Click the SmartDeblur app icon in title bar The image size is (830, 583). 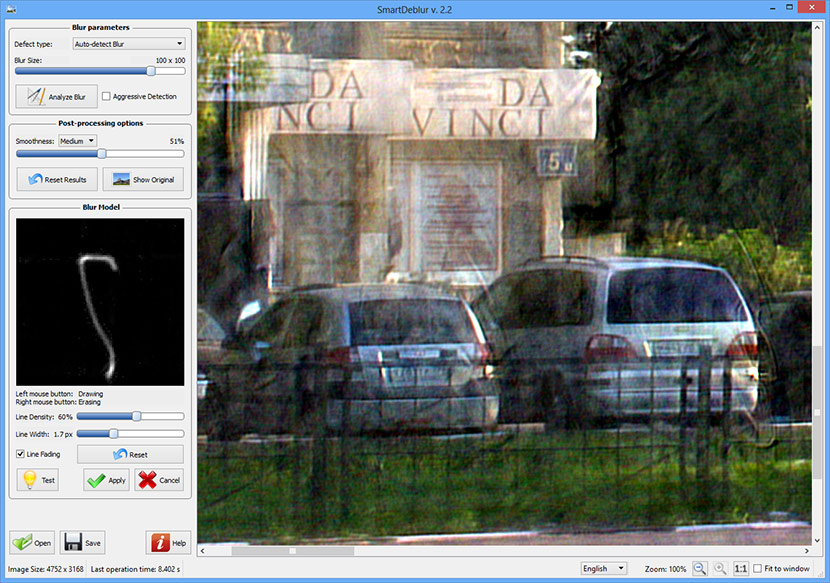click(x=11, y=9)
